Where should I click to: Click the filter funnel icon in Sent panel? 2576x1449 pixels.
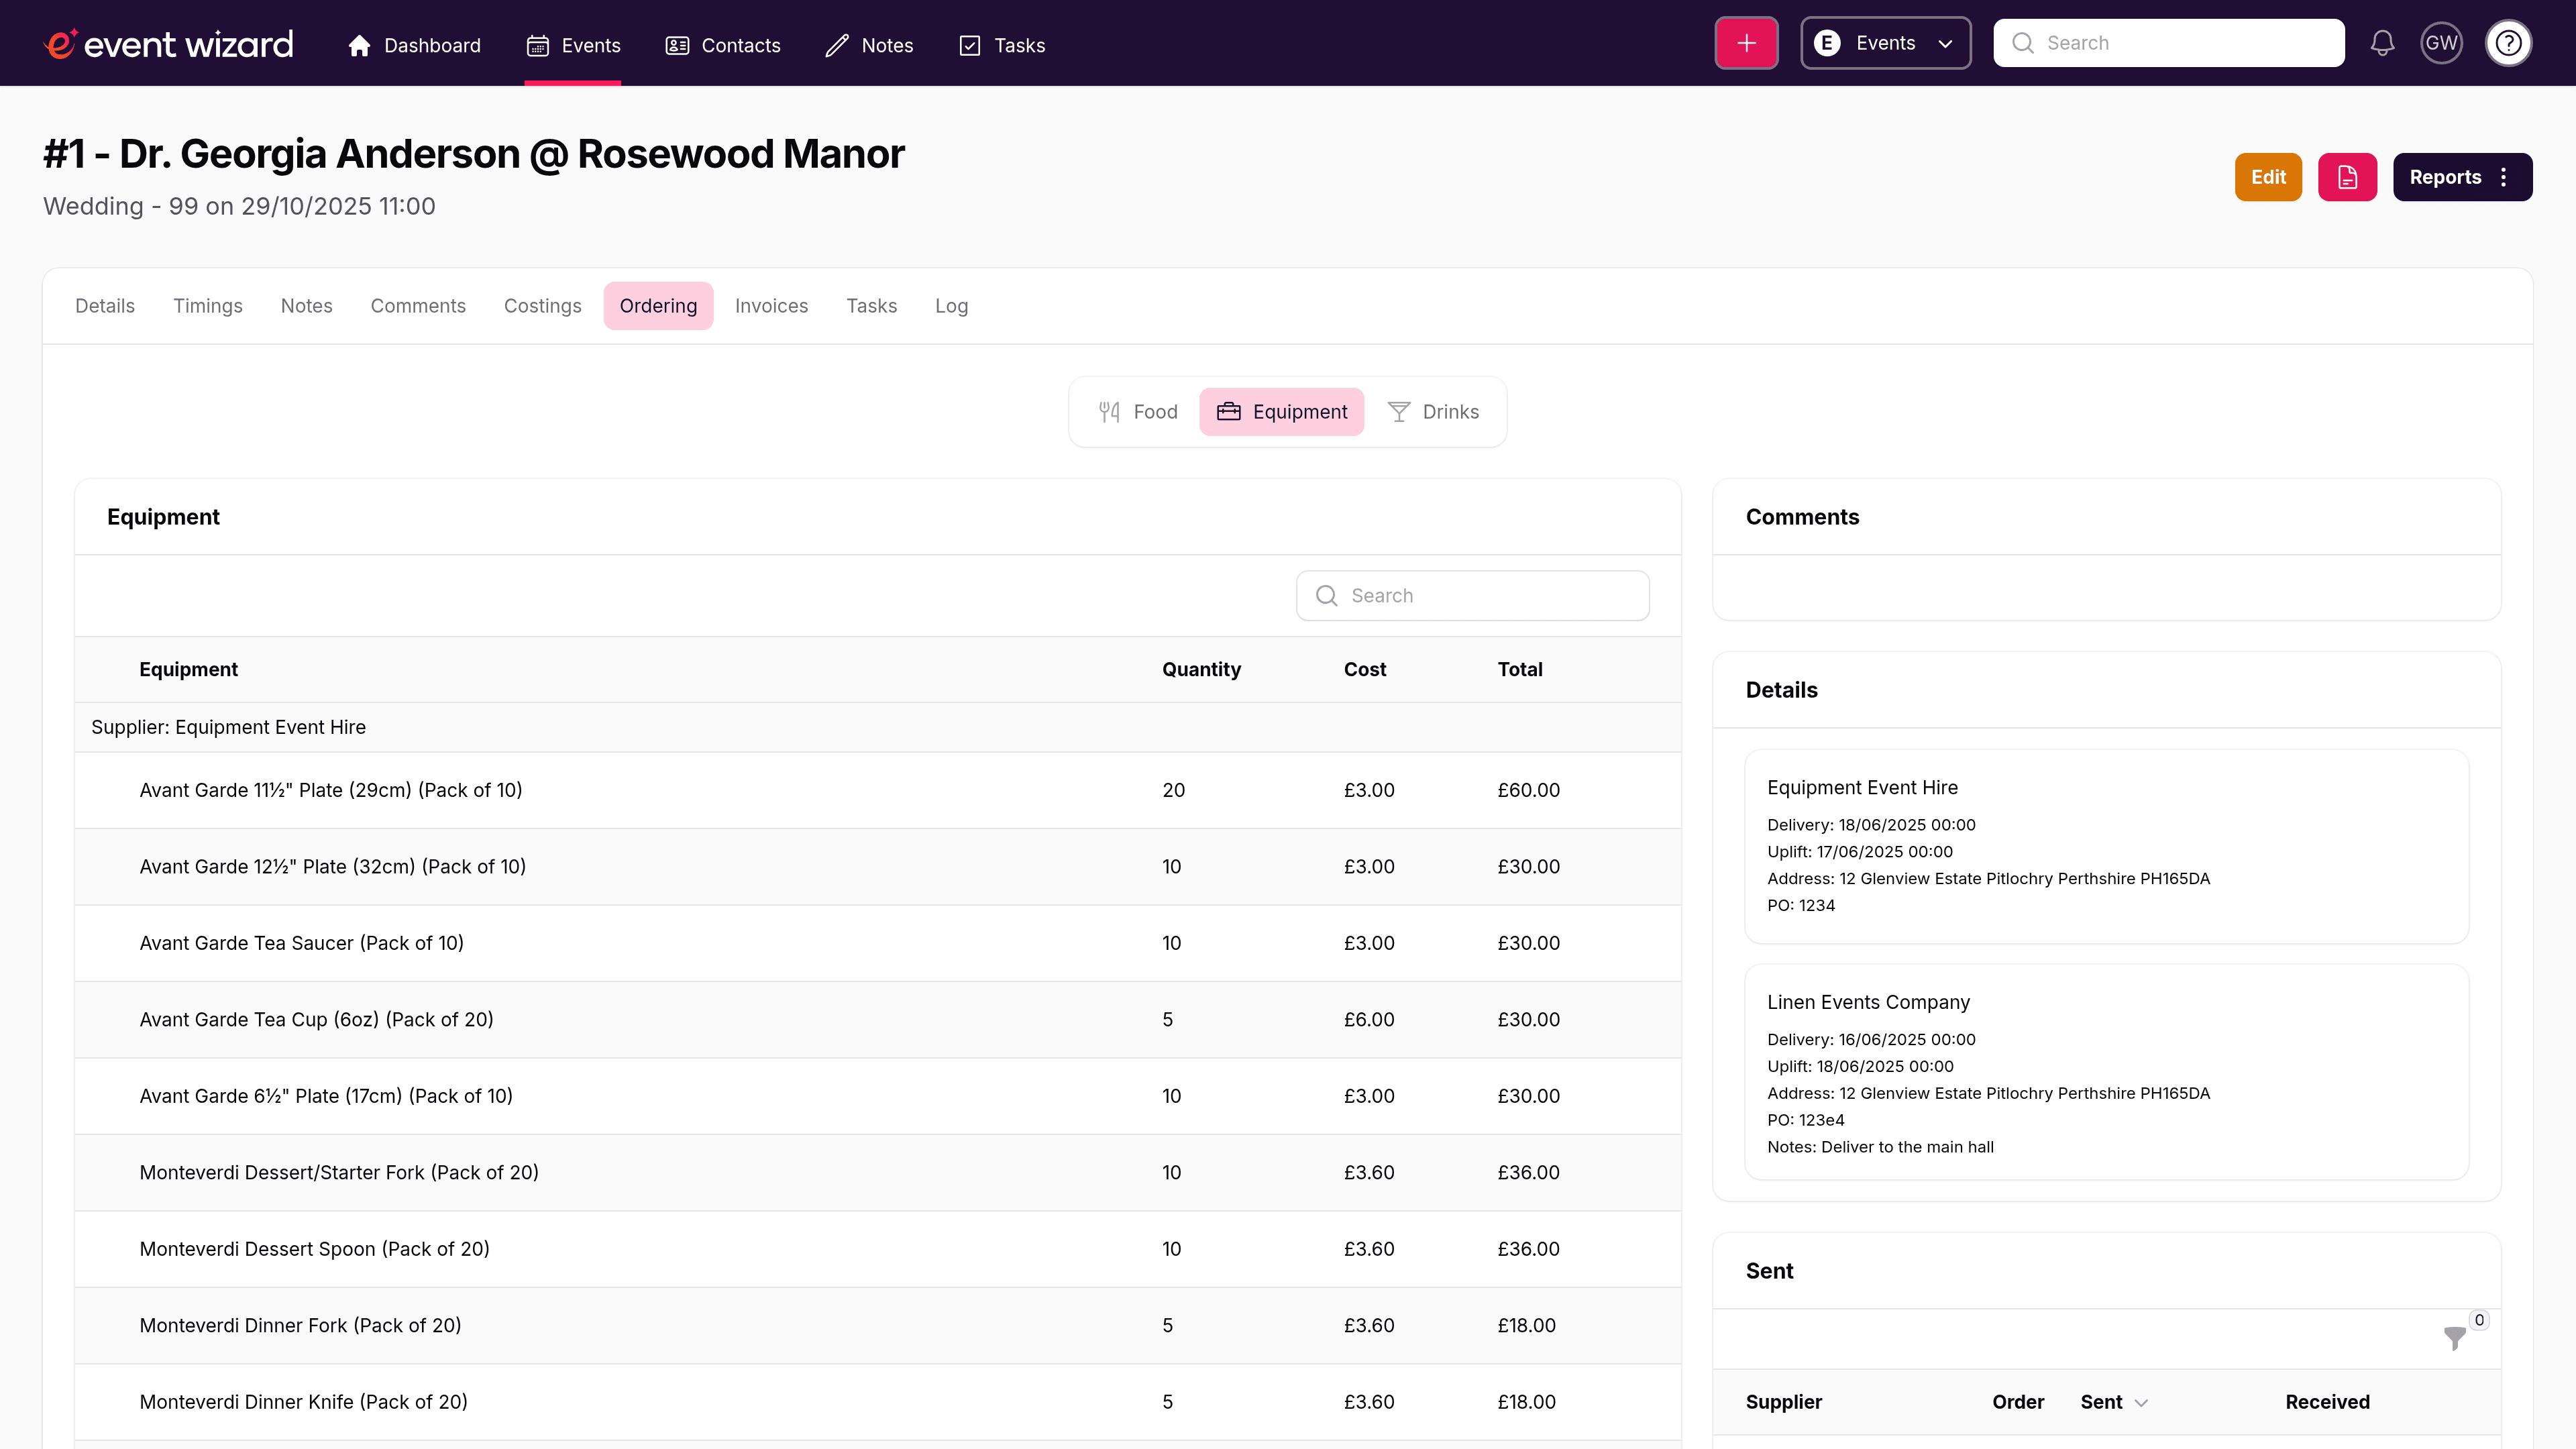pos(2454,1338)
